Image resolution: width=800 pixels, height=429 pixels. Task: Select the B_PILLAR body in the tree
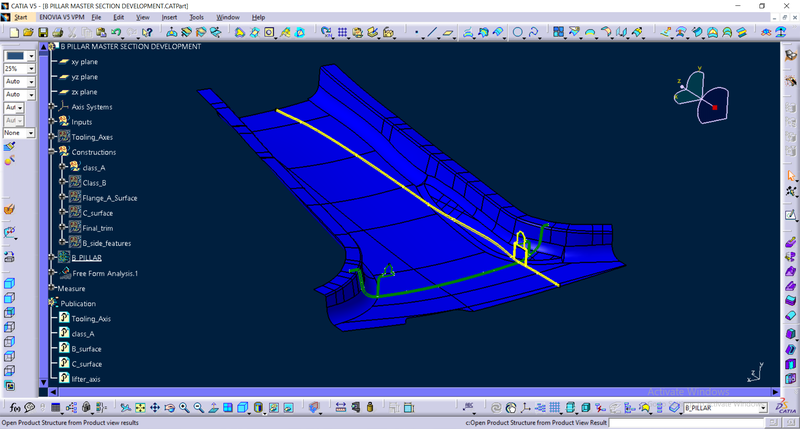pyautogui.click(x=88, y=258)
